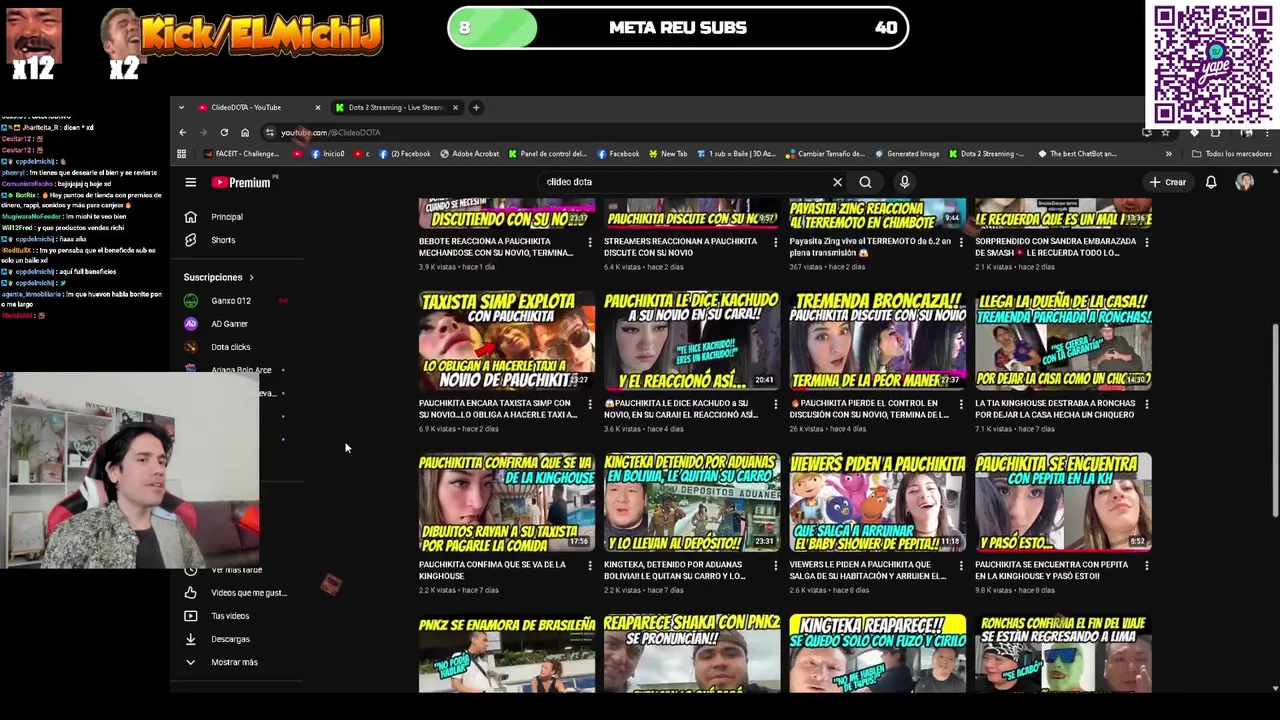Open options for 'VIEWERS LE PIDEN A PAUCHIKITA' video
Image resolution: width=1280 pixels, height=720 pixels.
point(960,565)
